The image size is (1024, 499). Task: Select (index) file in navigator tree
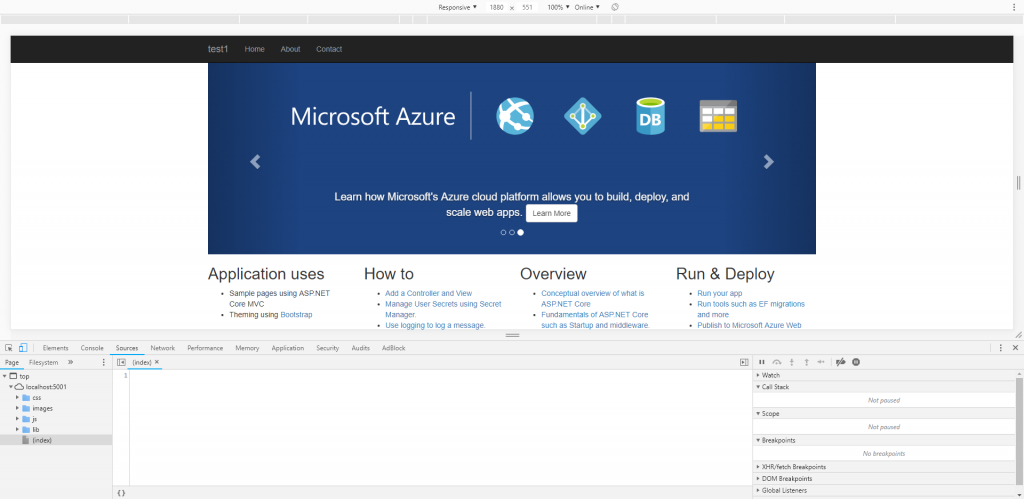56,440
